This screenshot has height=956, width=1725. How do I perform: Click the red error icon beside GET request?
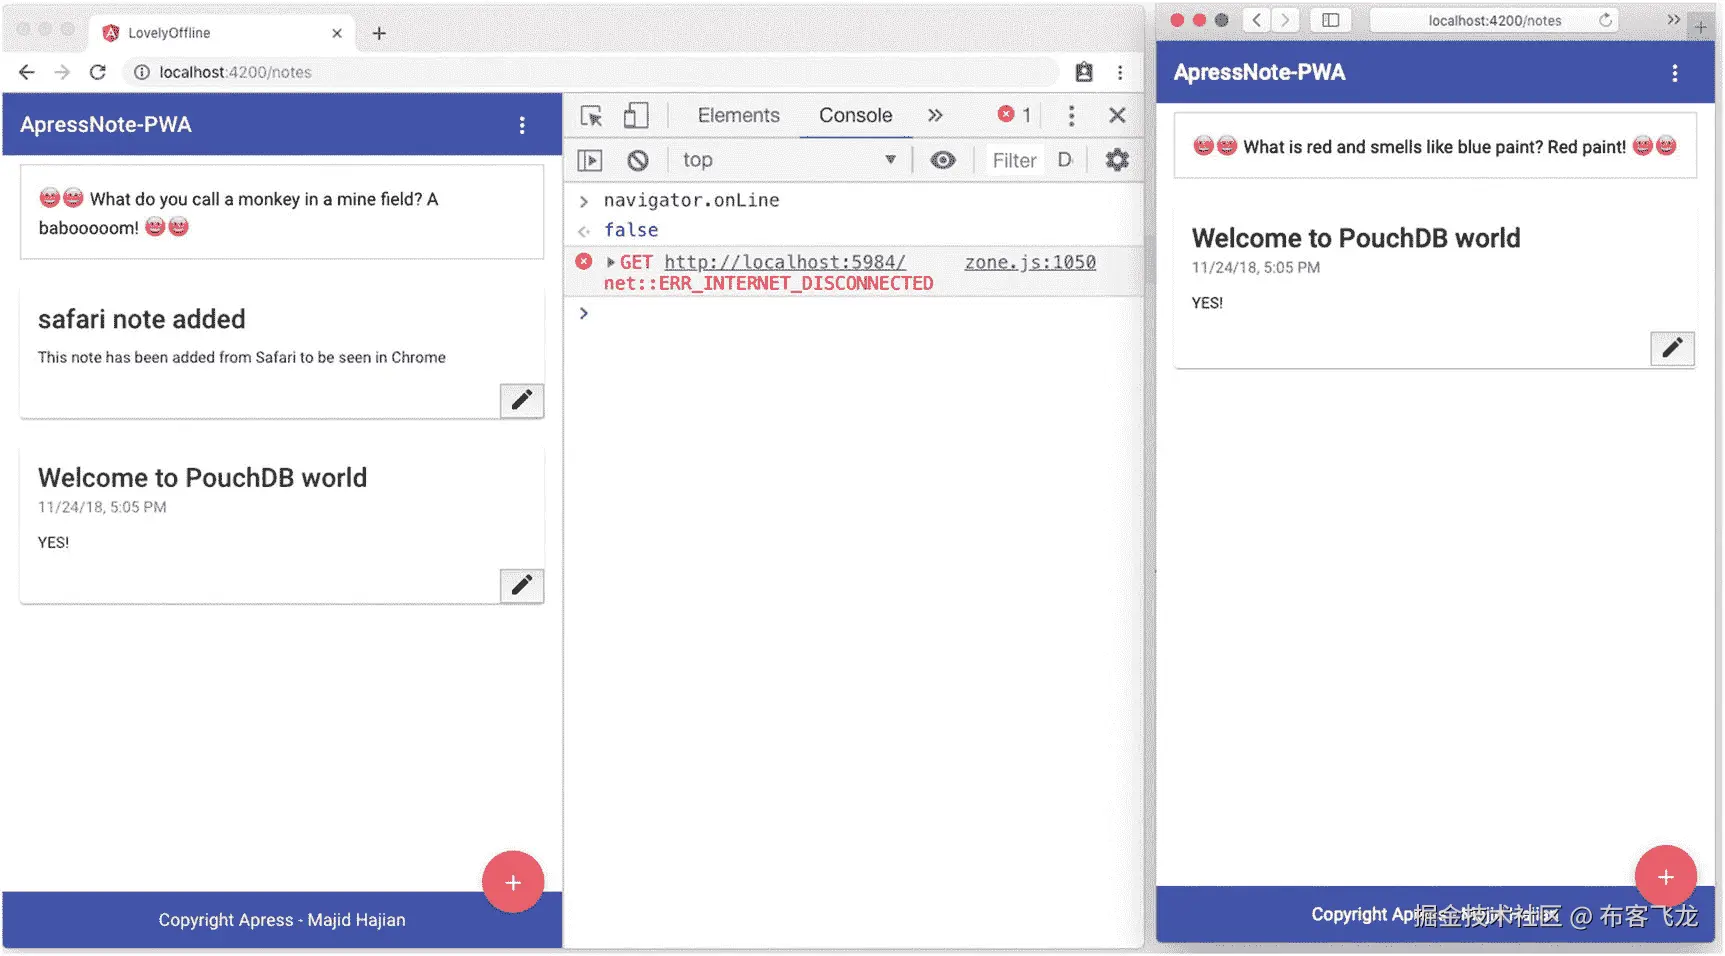tap(584, 262)
